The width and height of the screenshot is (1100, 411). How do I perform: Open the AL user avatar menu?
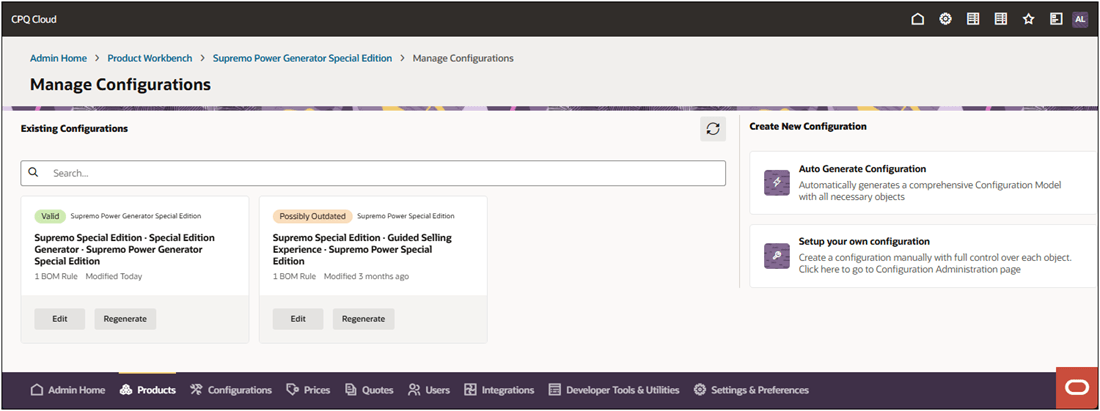pyautogui.click(x=1080, y=20)
